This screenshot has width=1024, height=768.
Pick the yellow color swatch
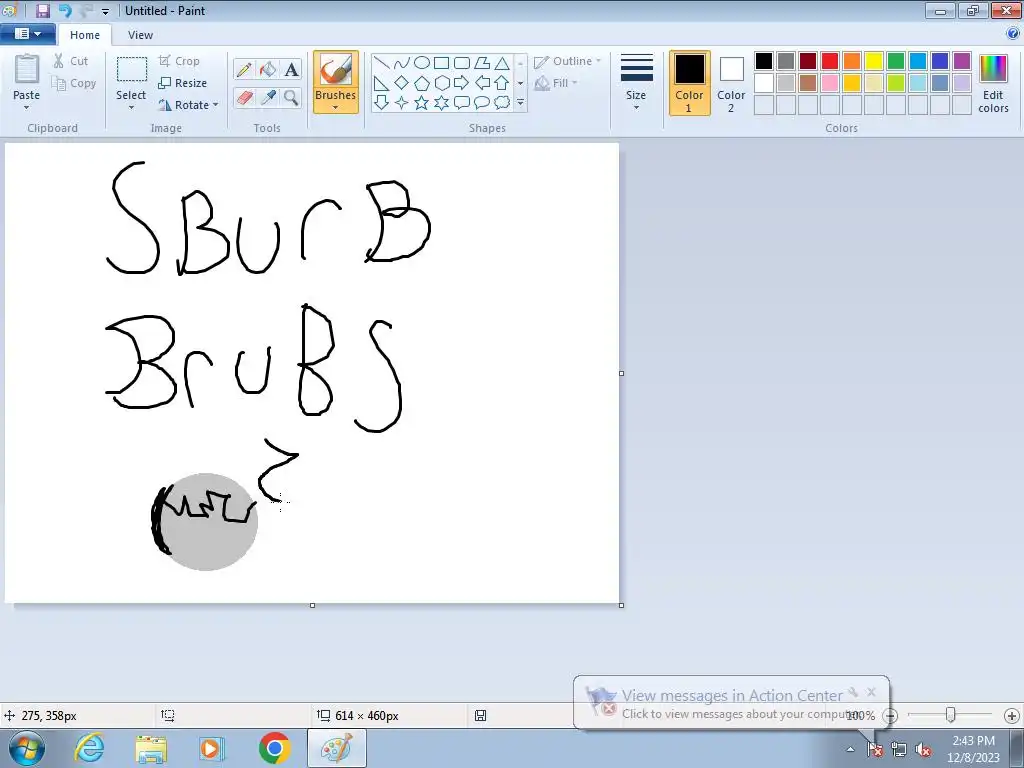coord(874,61)
